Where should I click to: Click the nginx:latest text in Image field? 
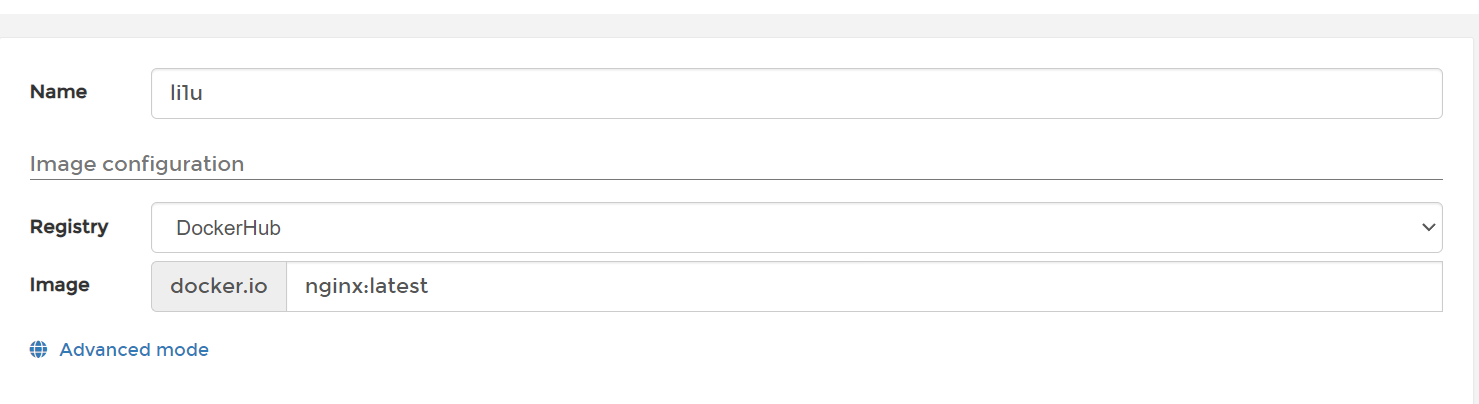click(366, 286)
